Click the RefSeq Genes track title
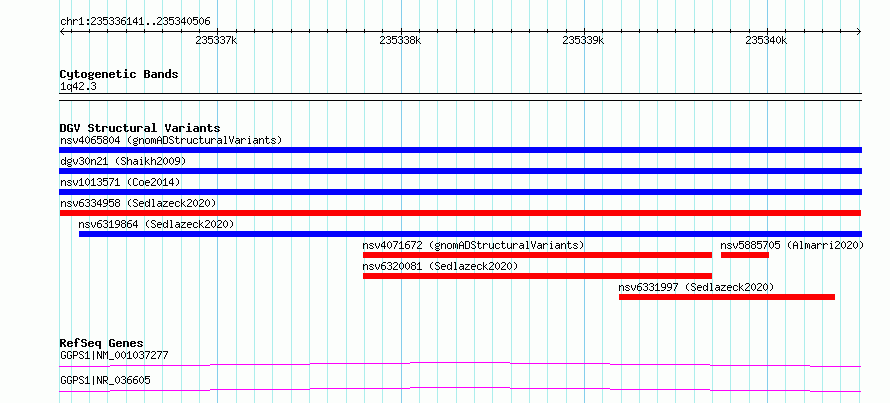The width and height of the screenshot is (890, 403). [x=102, y=343]
